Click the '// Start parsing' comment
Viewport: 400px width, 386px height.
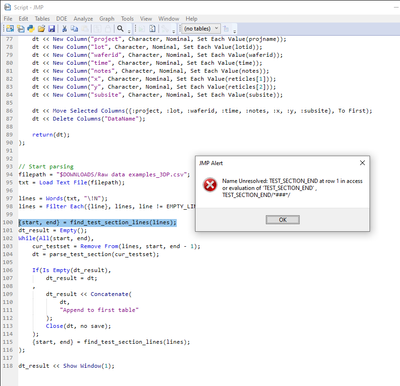coord(46,166)
